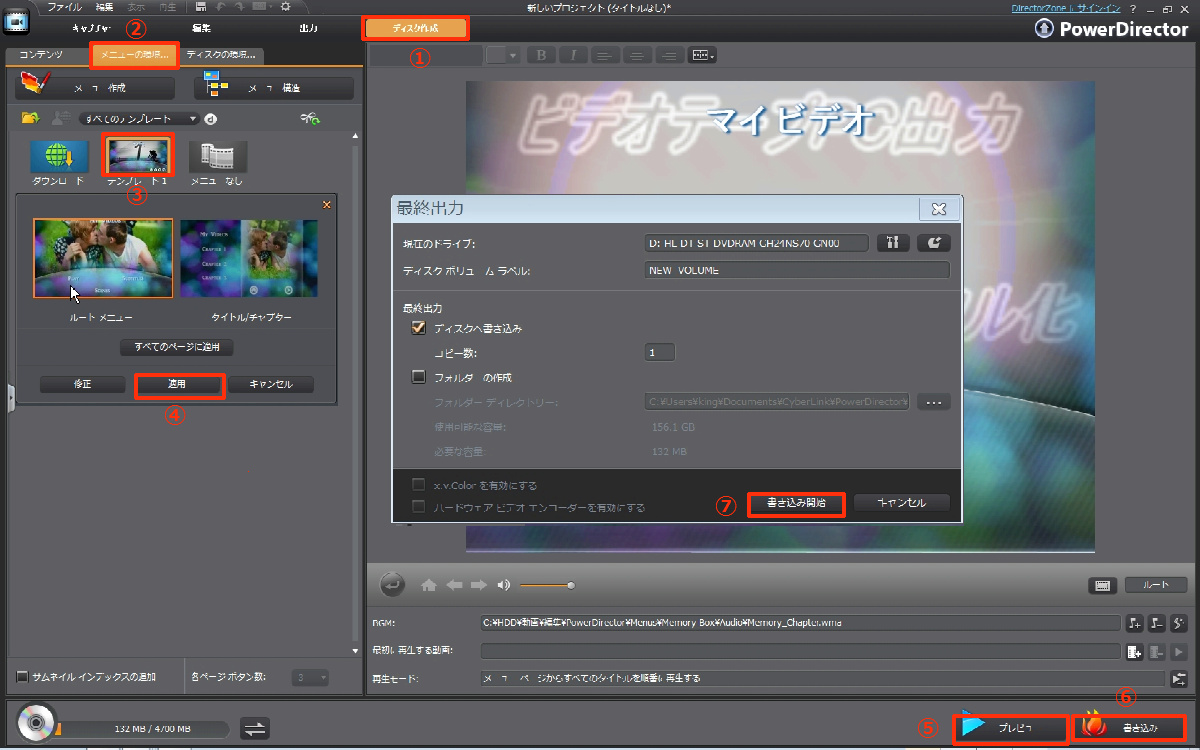The height and width of the screenshot is (750, 1200).
Task: Open ファイル menu
Action: (65, 7)
